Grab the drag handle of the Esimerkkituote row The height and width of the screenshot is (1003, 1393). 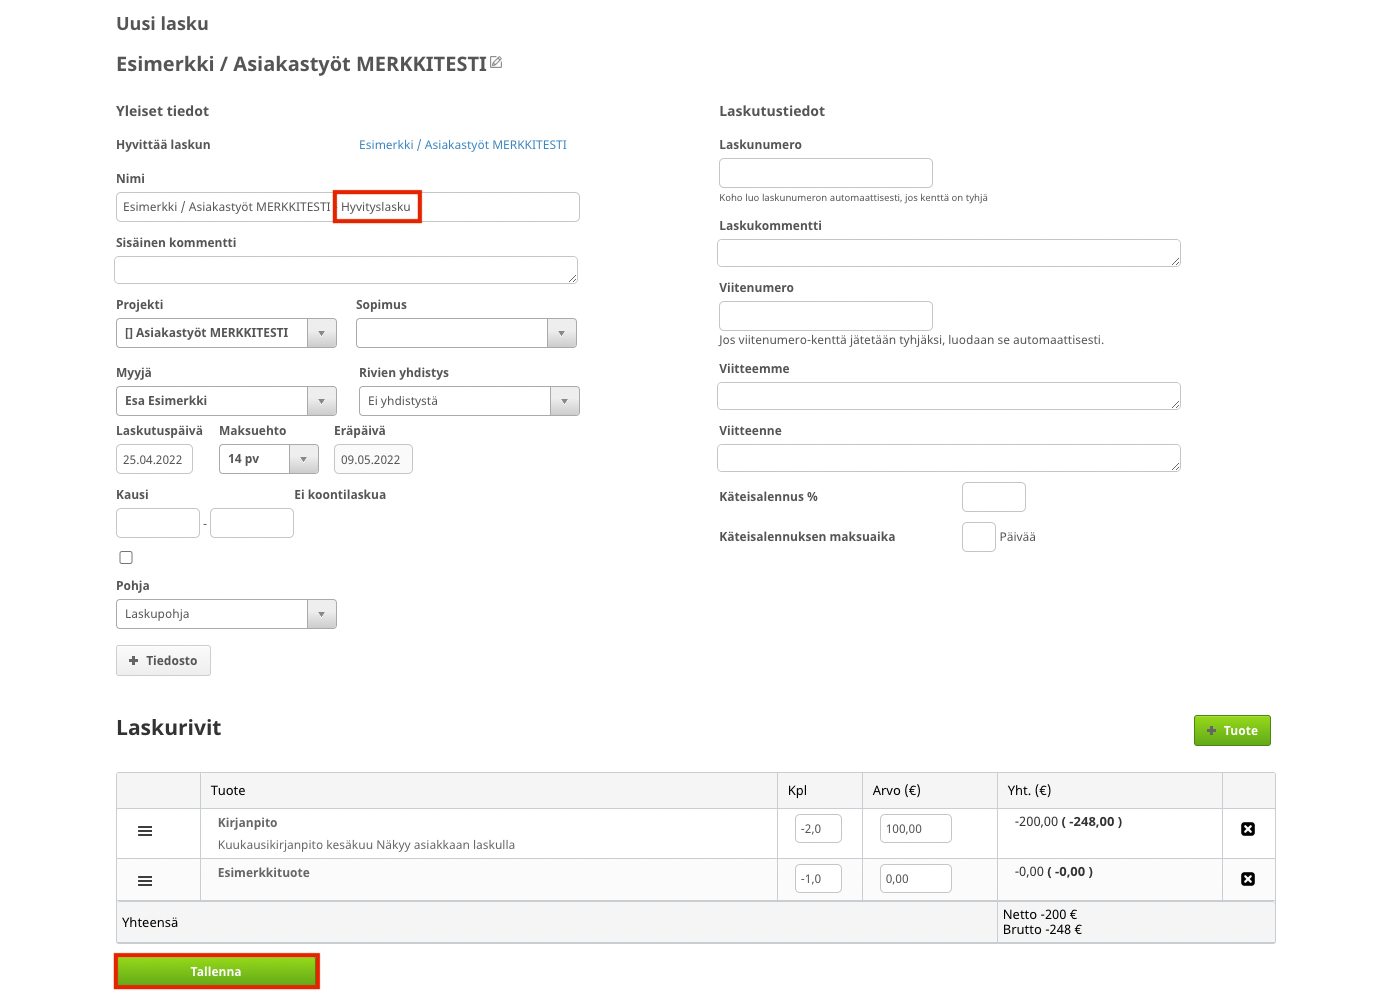click(x=145, y=881)
